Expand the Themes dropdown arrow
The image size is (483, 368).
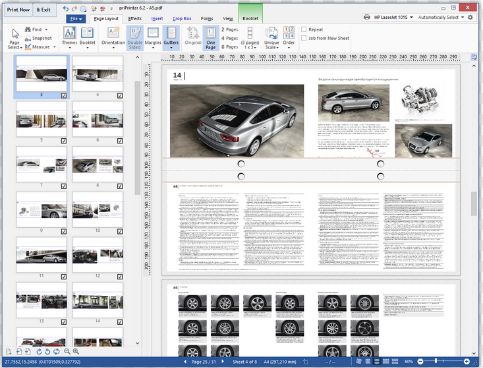click(69, 48)
